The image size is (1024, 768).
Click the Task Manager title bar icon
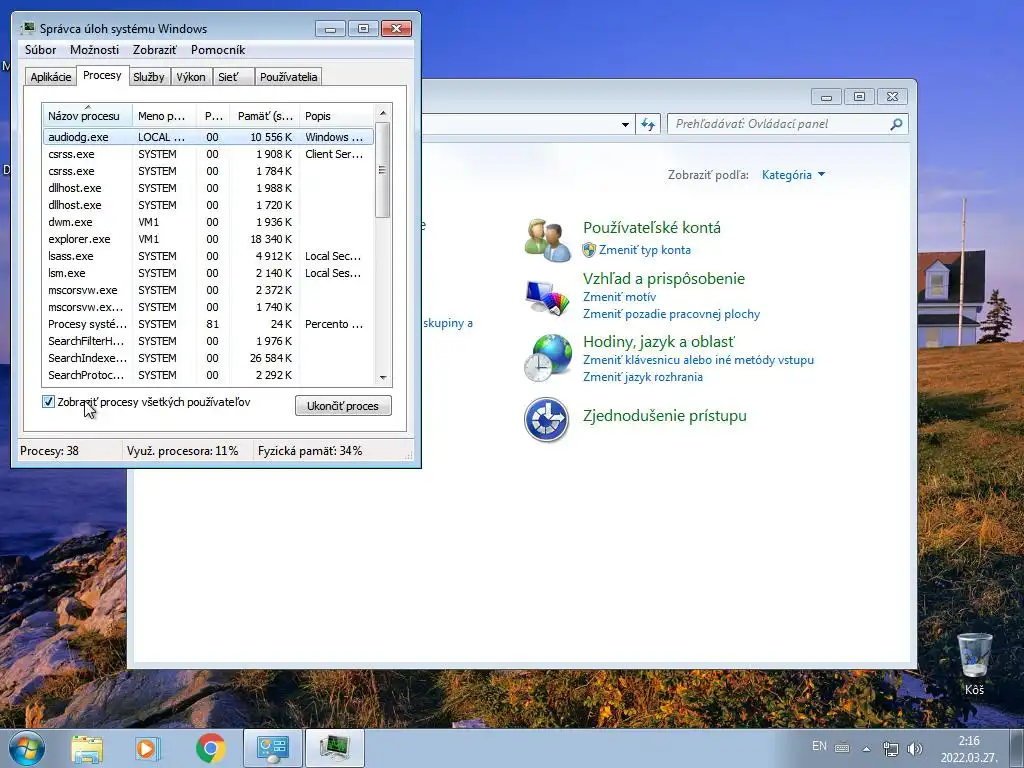coord(27,28)
